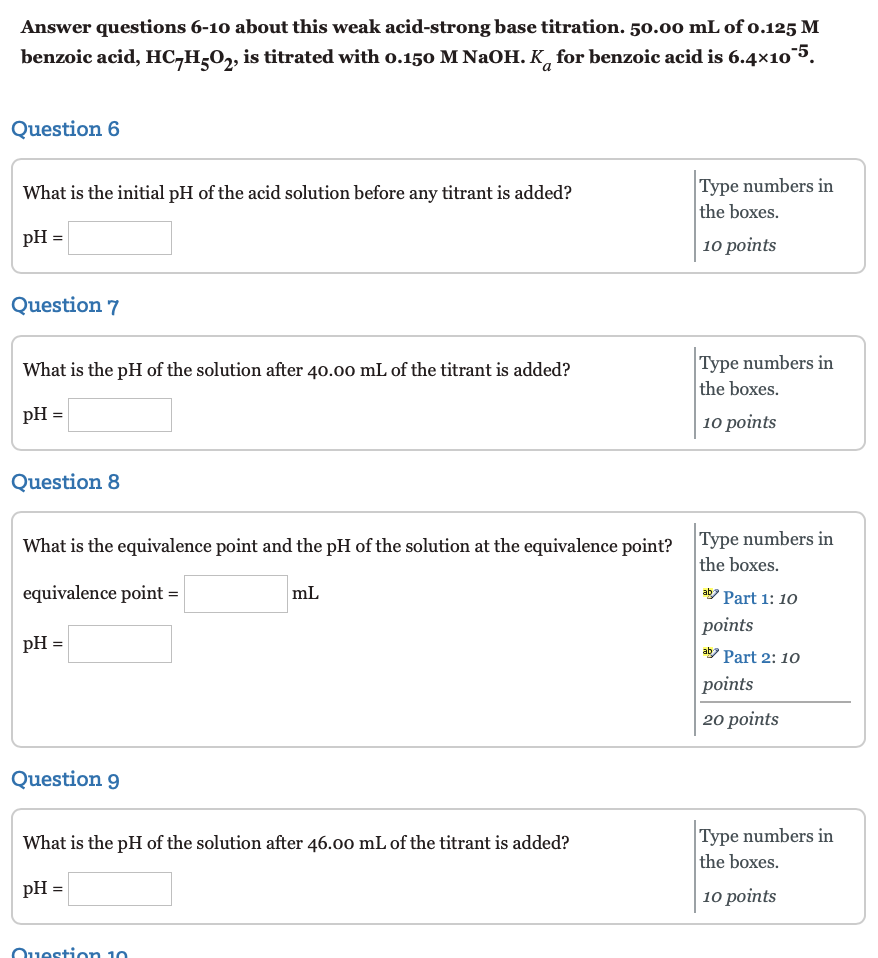Click the initial pH question text in Question 6
Screen dimensions: 878x958
pos(297,192)
